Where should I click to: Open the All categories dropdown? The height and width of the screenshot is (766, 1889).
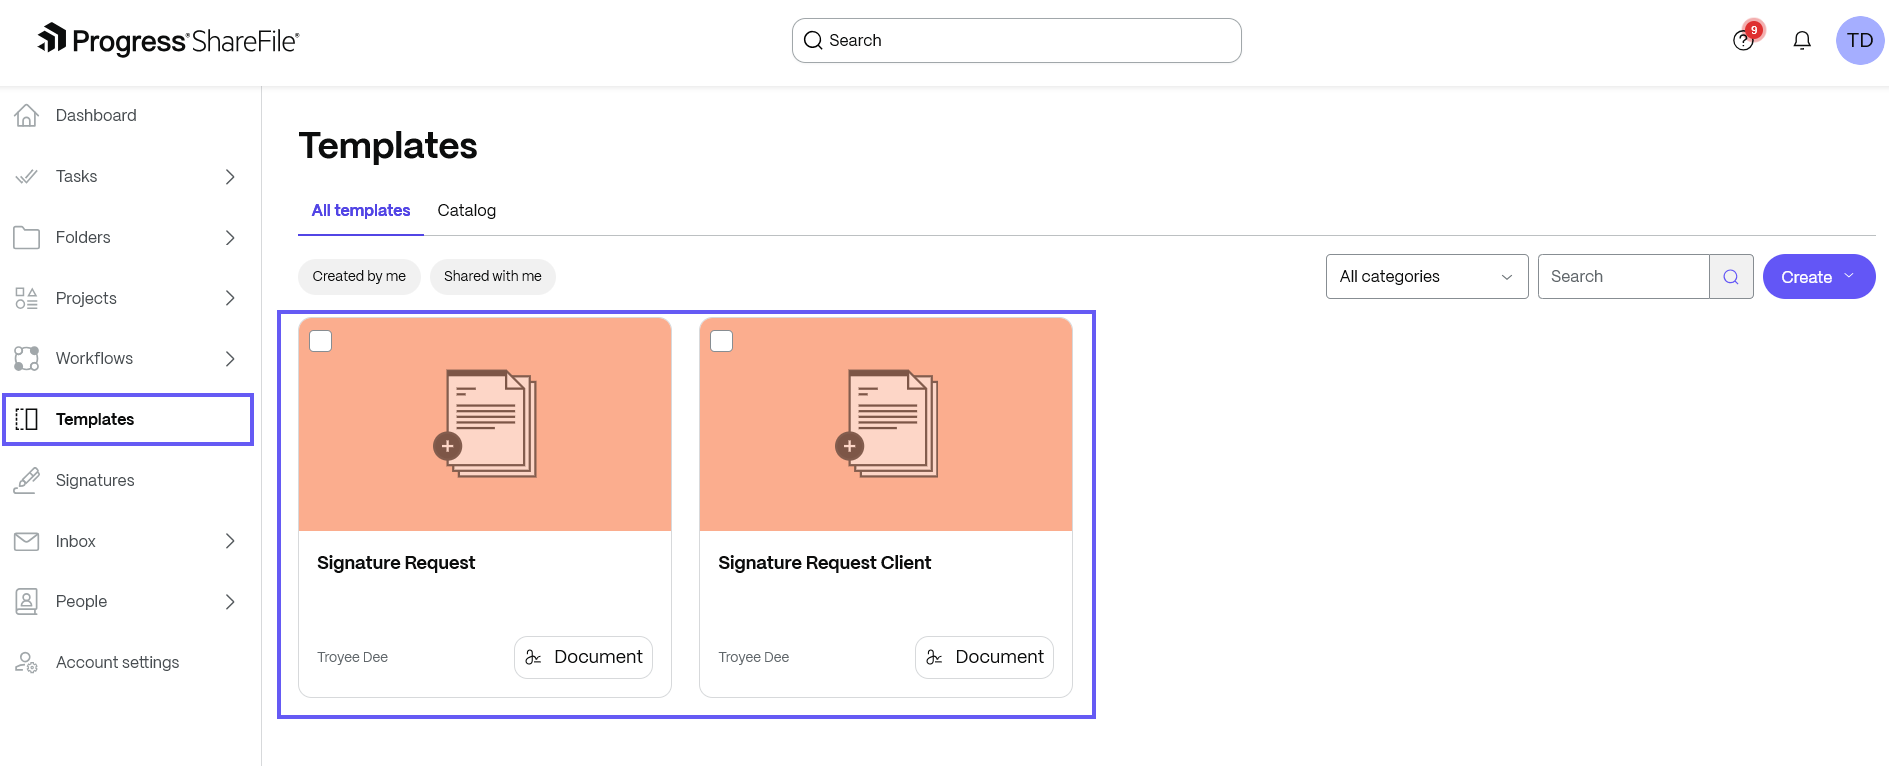[x=1427, y=277]
